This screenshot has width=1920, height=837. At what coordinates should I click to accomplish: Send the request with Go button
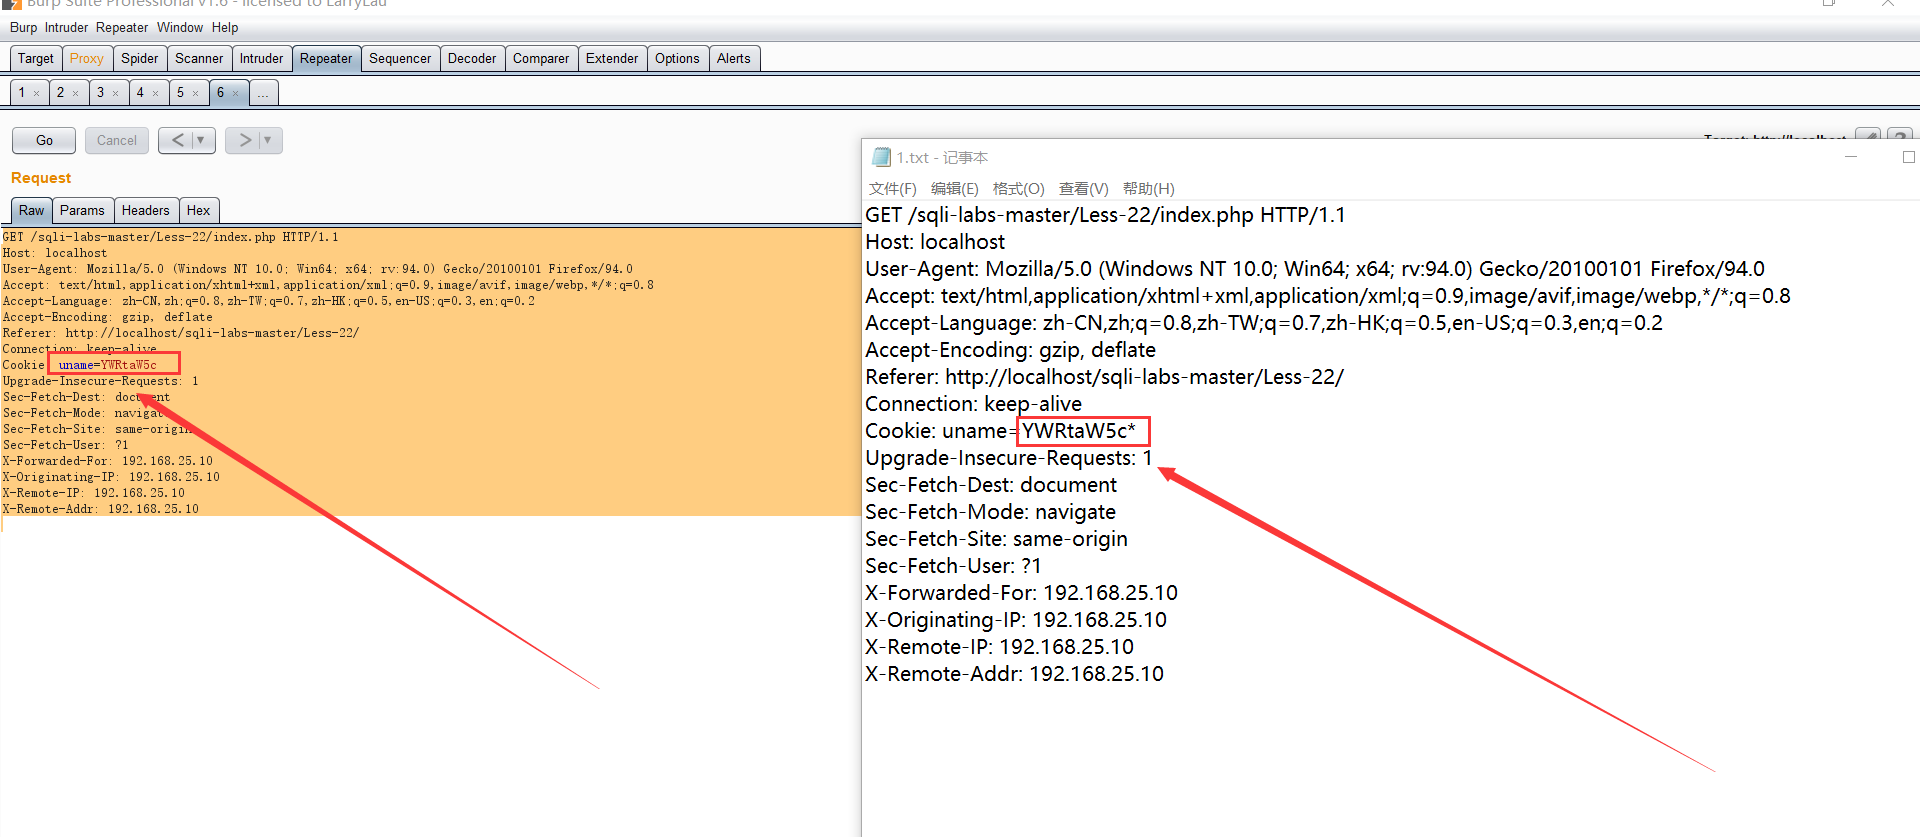[44, 140]
